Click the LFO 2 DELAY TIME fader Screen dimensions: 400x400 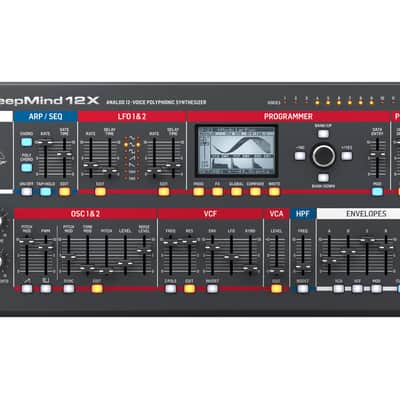point(173,165)
